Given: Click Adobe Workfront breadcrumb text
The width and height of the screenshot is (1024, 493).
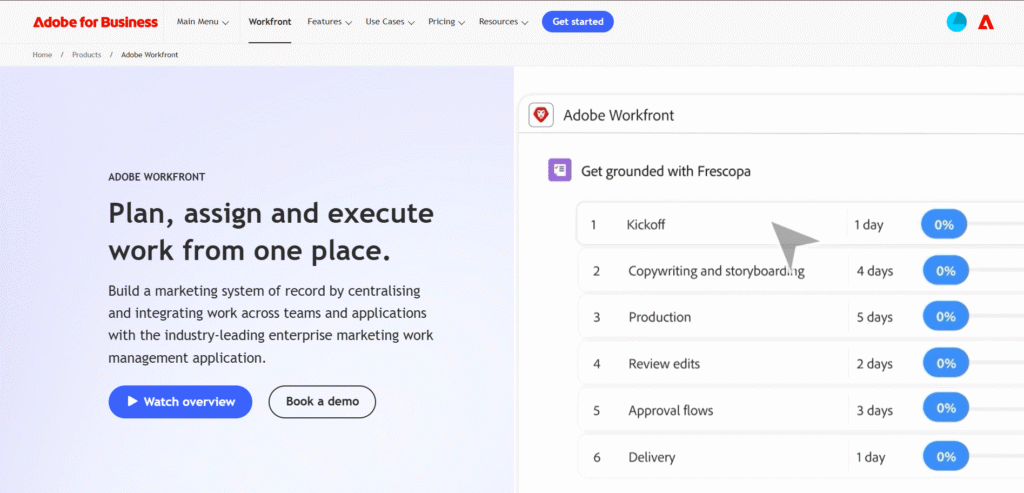Looking at the screenshot, I should click(150, 55).
